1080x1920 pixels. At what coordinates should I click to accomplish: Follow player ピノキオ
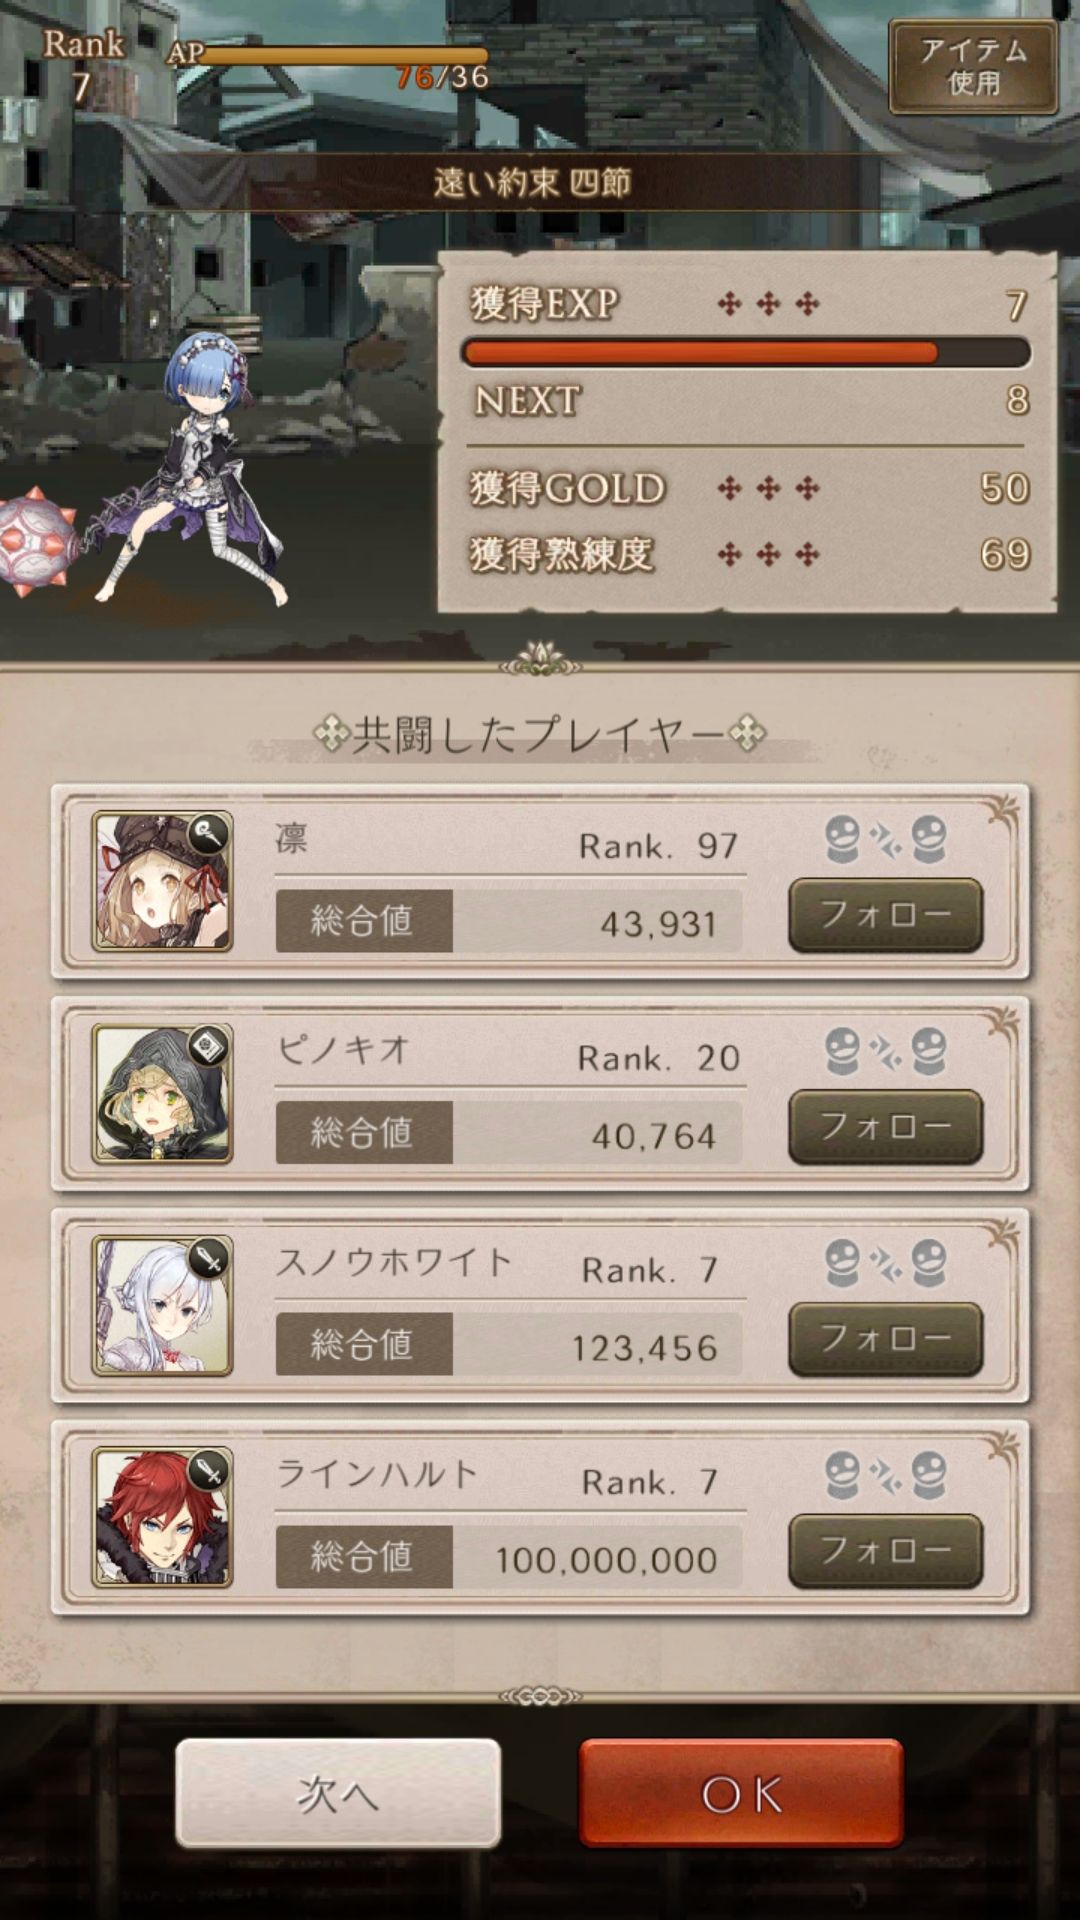point(886,1127)
